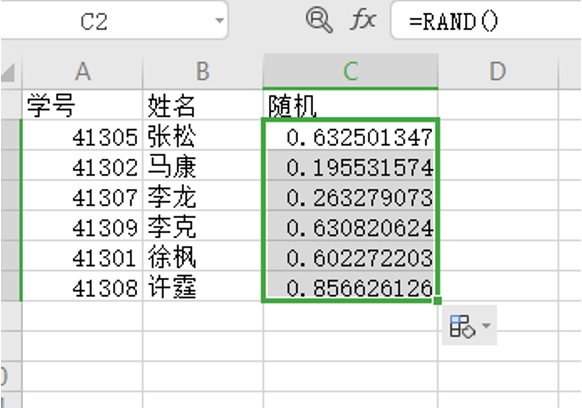Select the cell with 0.632501347
Viewport: 582px width, 408px height.
[351, 135]
